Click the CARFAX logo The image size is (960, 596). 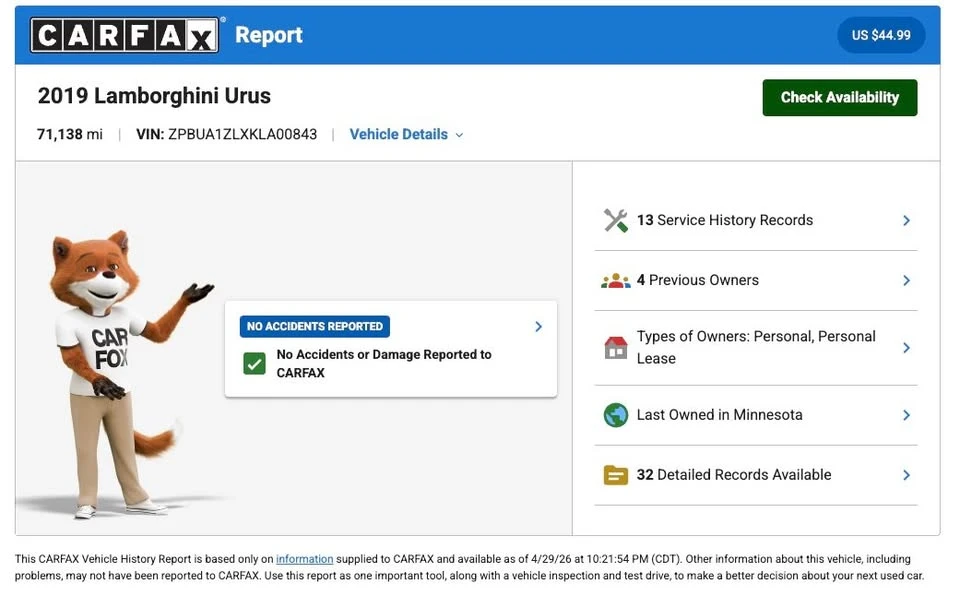[x=124, y=35]
